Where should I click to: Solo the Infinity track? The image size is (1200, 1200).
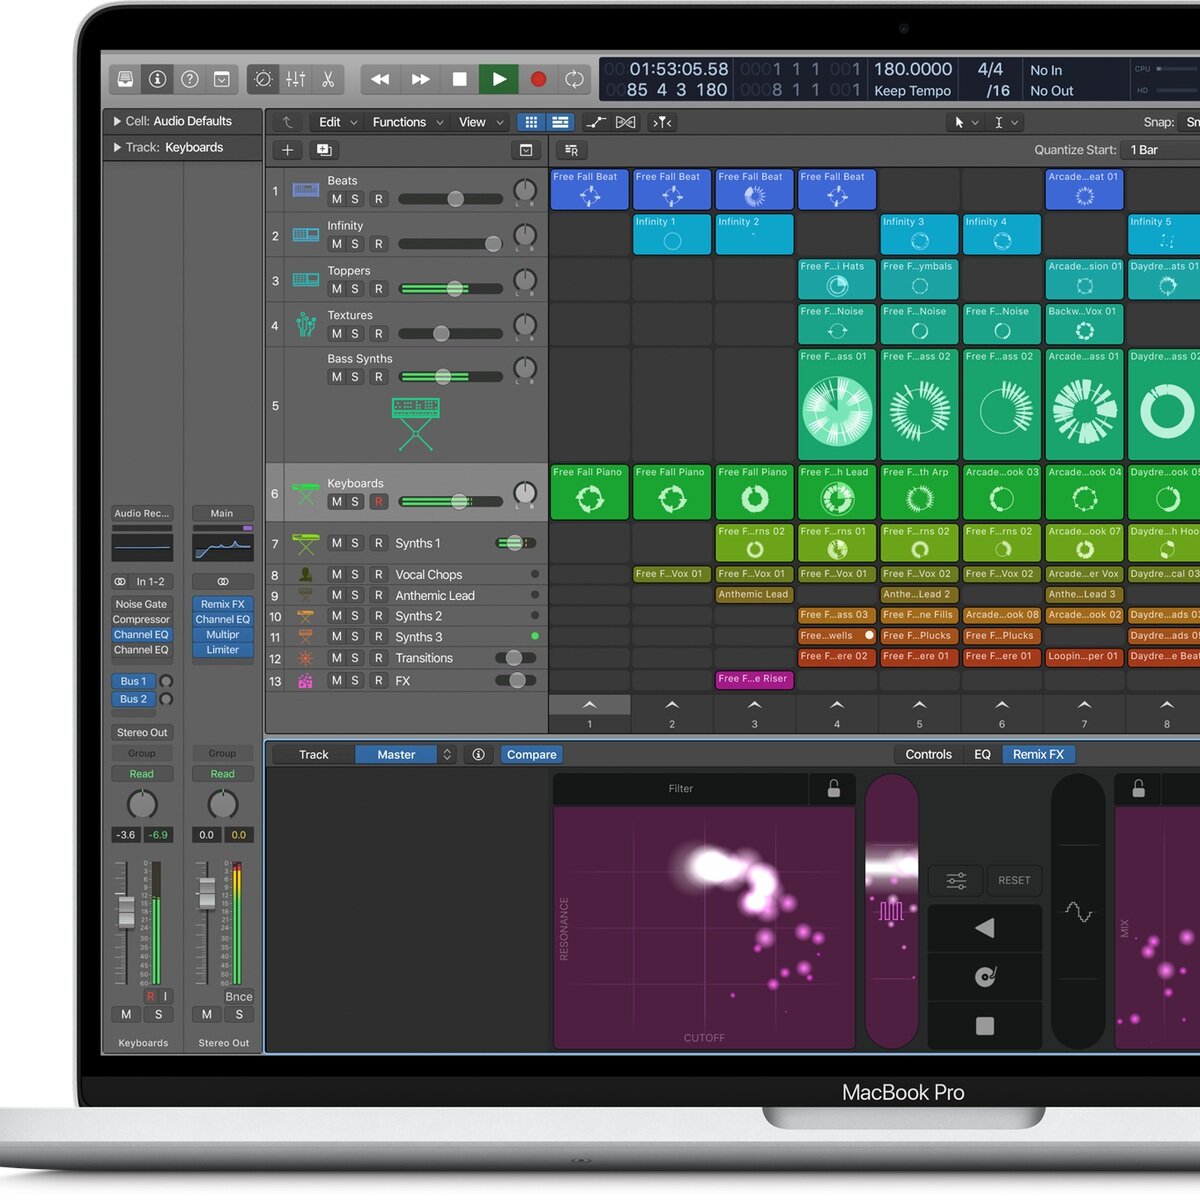[x=355, y=244]
